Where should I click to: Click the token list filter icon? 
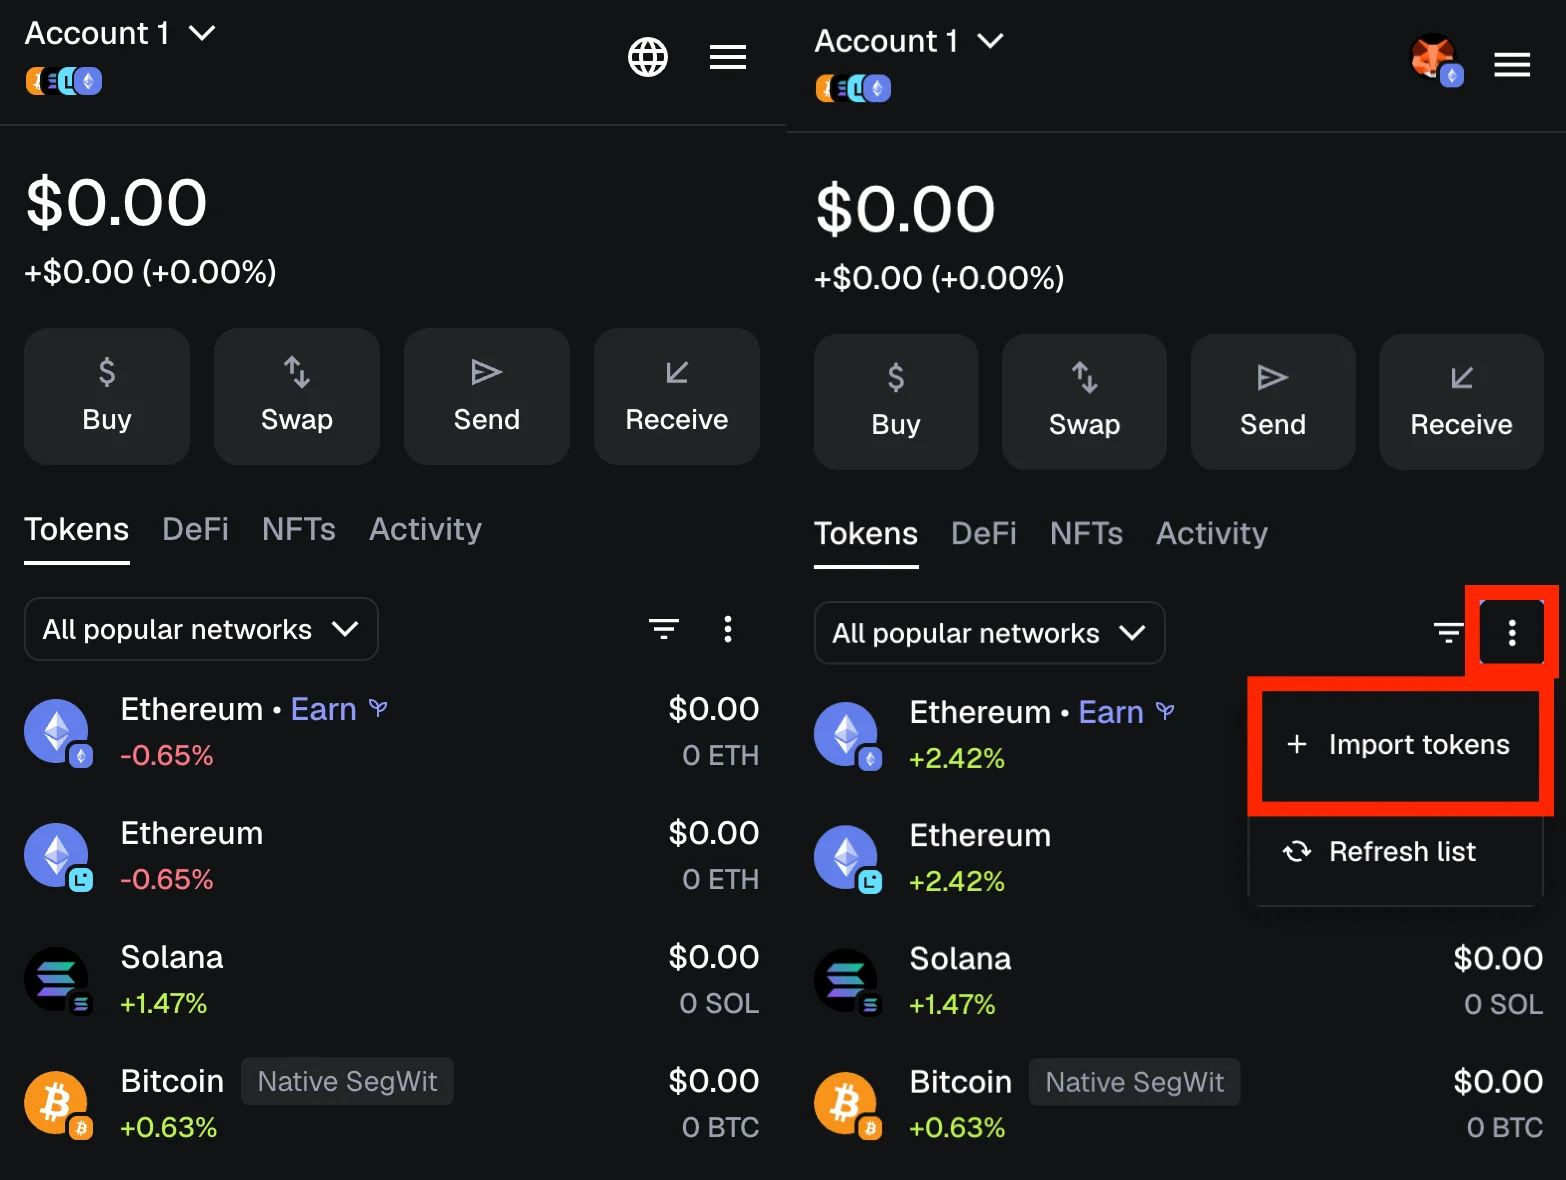(x=663, y=629)
